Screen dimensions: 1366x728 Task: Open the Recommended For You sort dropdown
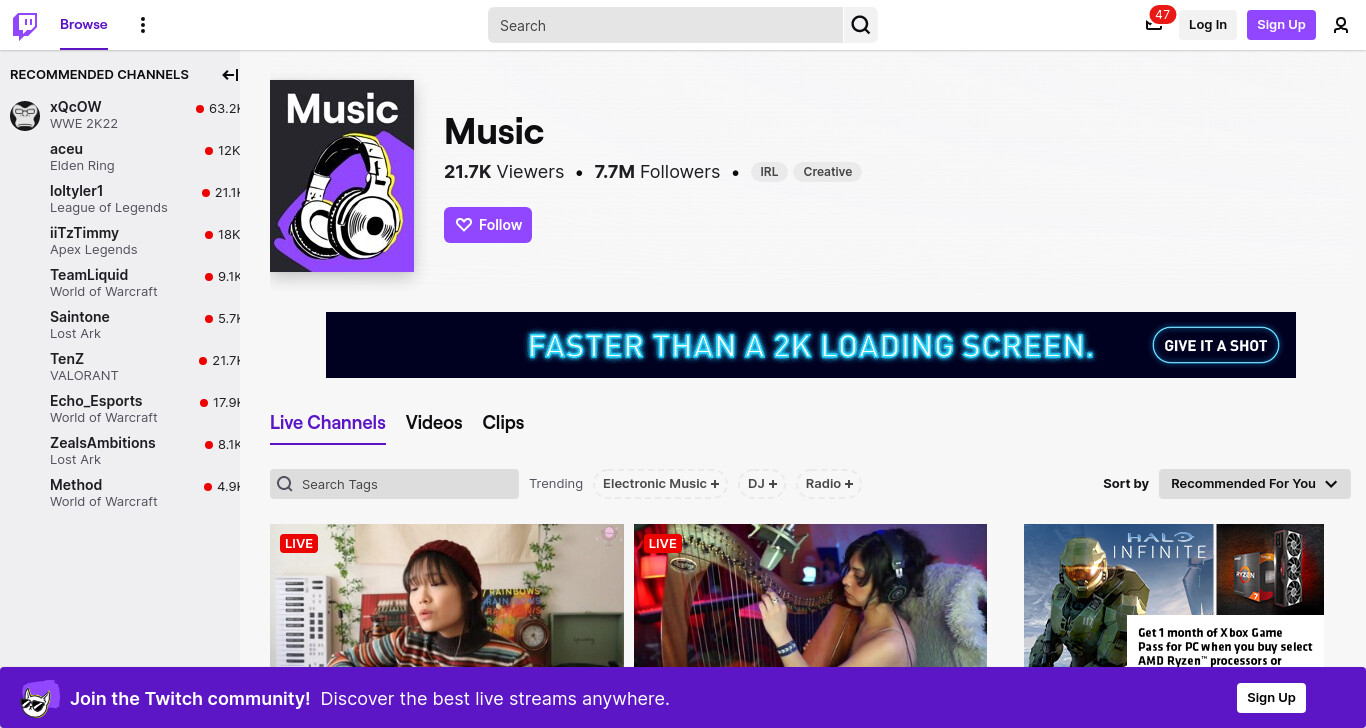1254,484
